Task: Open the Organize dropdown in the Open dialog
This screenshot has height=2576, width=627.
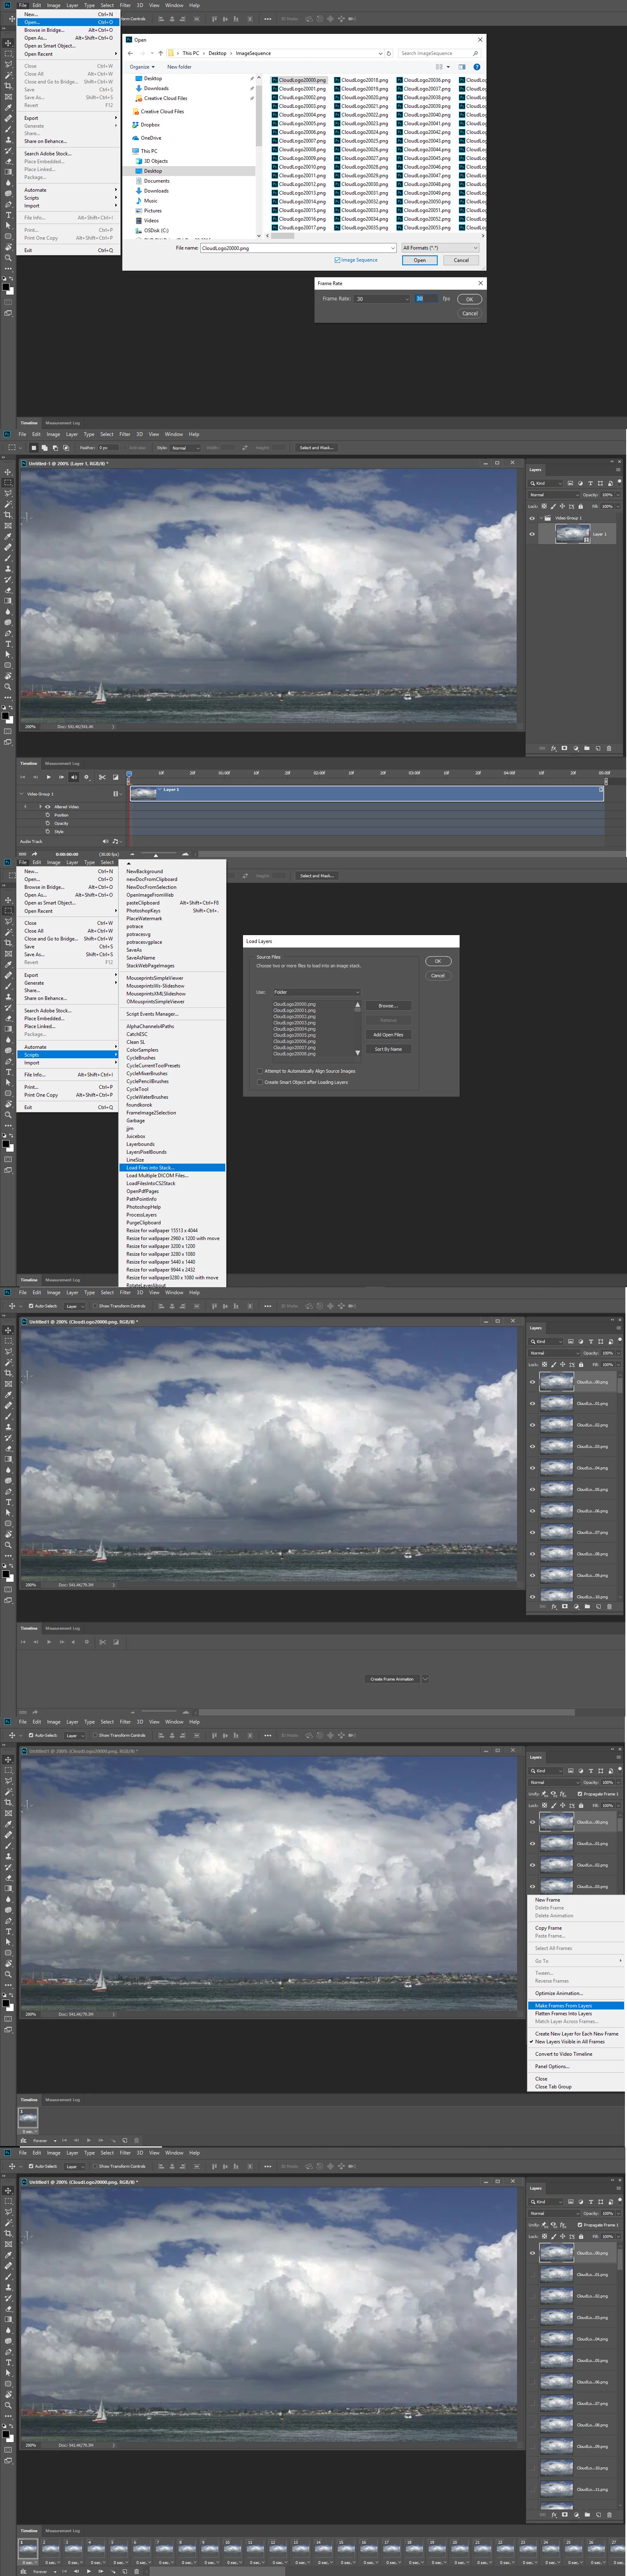Action: coord(142,67)
